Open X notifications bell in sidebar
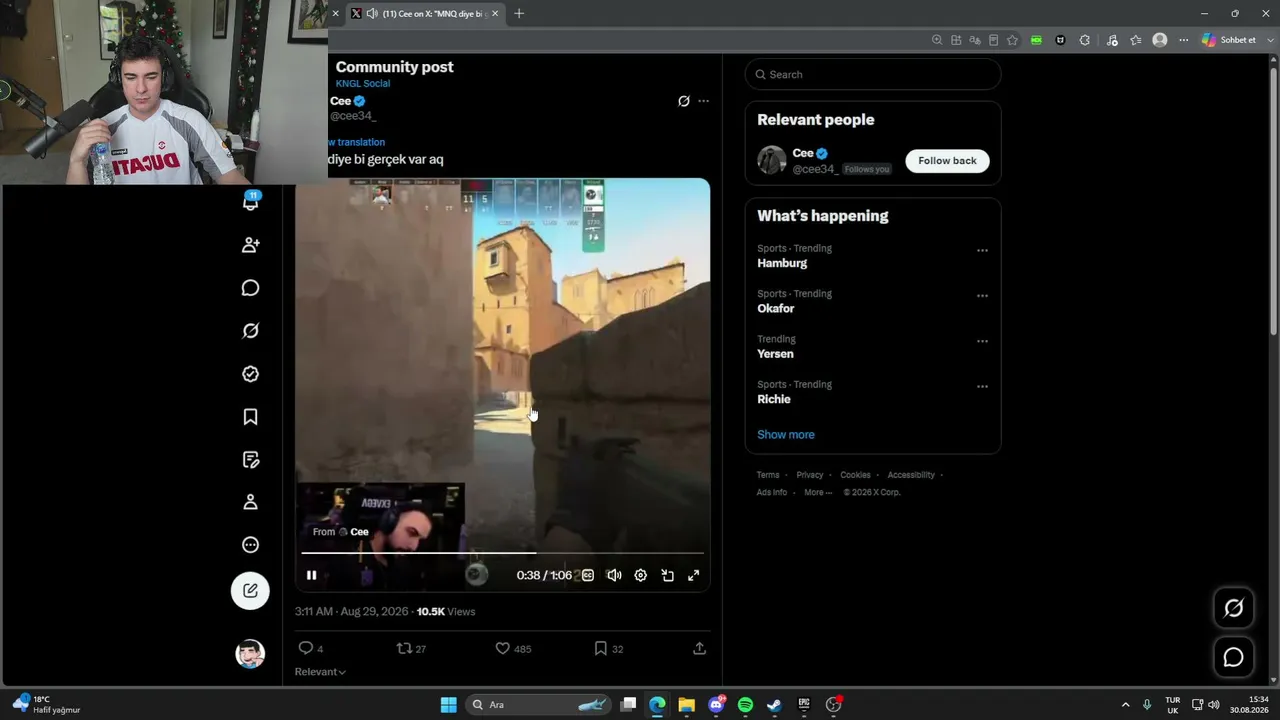Viewport: 1280px width, 720px height. pos(251,201)
